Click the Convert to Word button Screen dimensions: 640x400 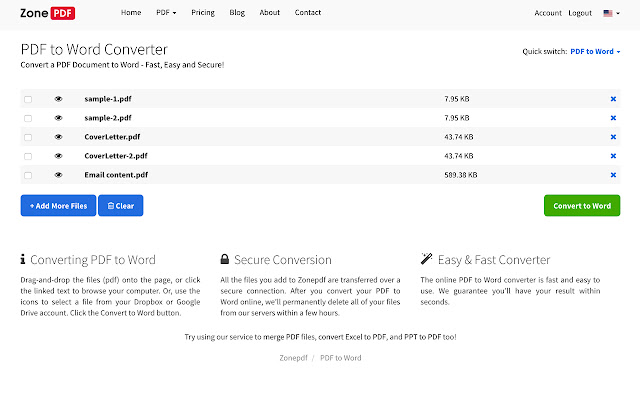[581, 205]
